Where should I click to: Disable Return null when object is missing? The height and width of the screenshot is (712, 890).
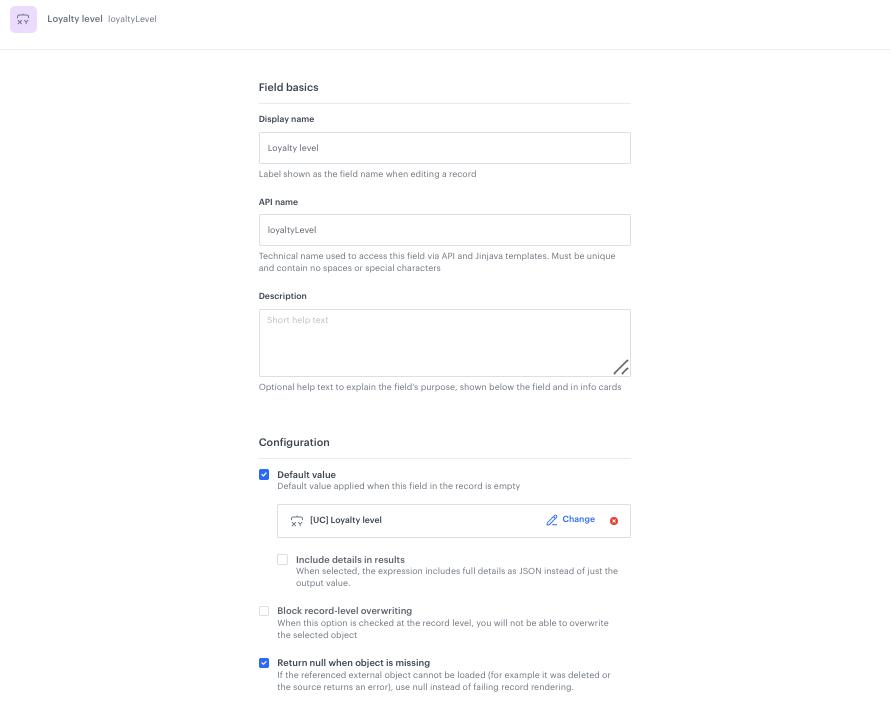(x=264, y=663)
